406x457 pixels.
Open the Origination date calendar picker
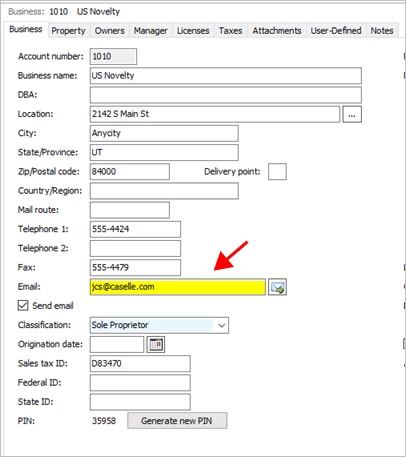156,344
